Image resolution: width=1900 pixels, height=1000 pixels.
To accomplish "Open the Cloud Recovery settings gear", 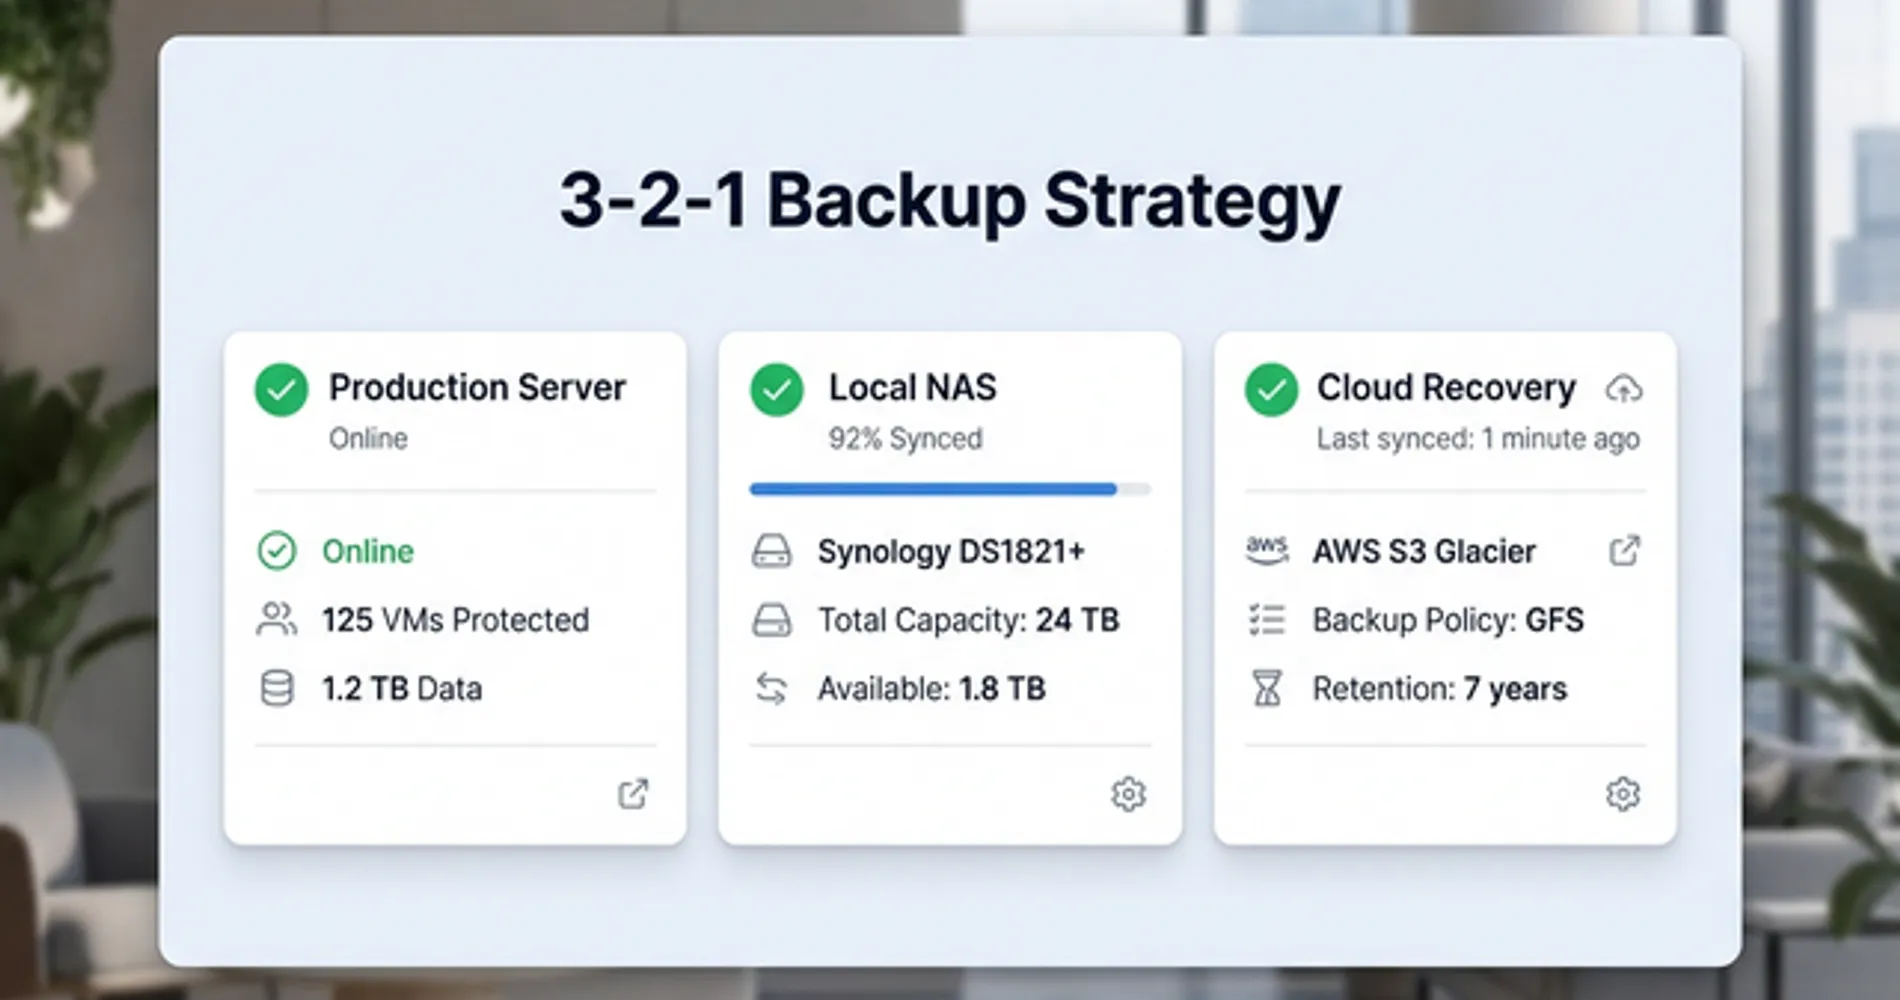I will 1624,794.
